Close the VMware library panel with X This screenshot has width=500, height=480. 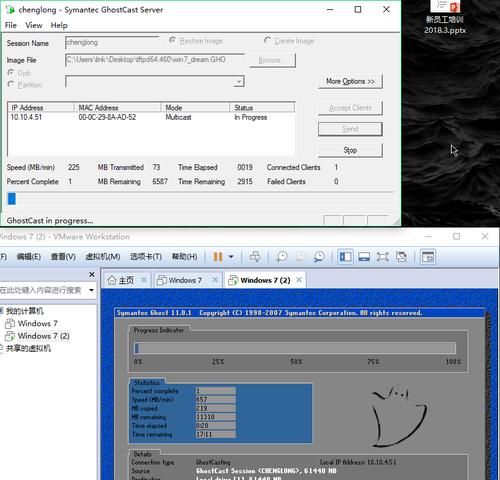click(92, 274)
